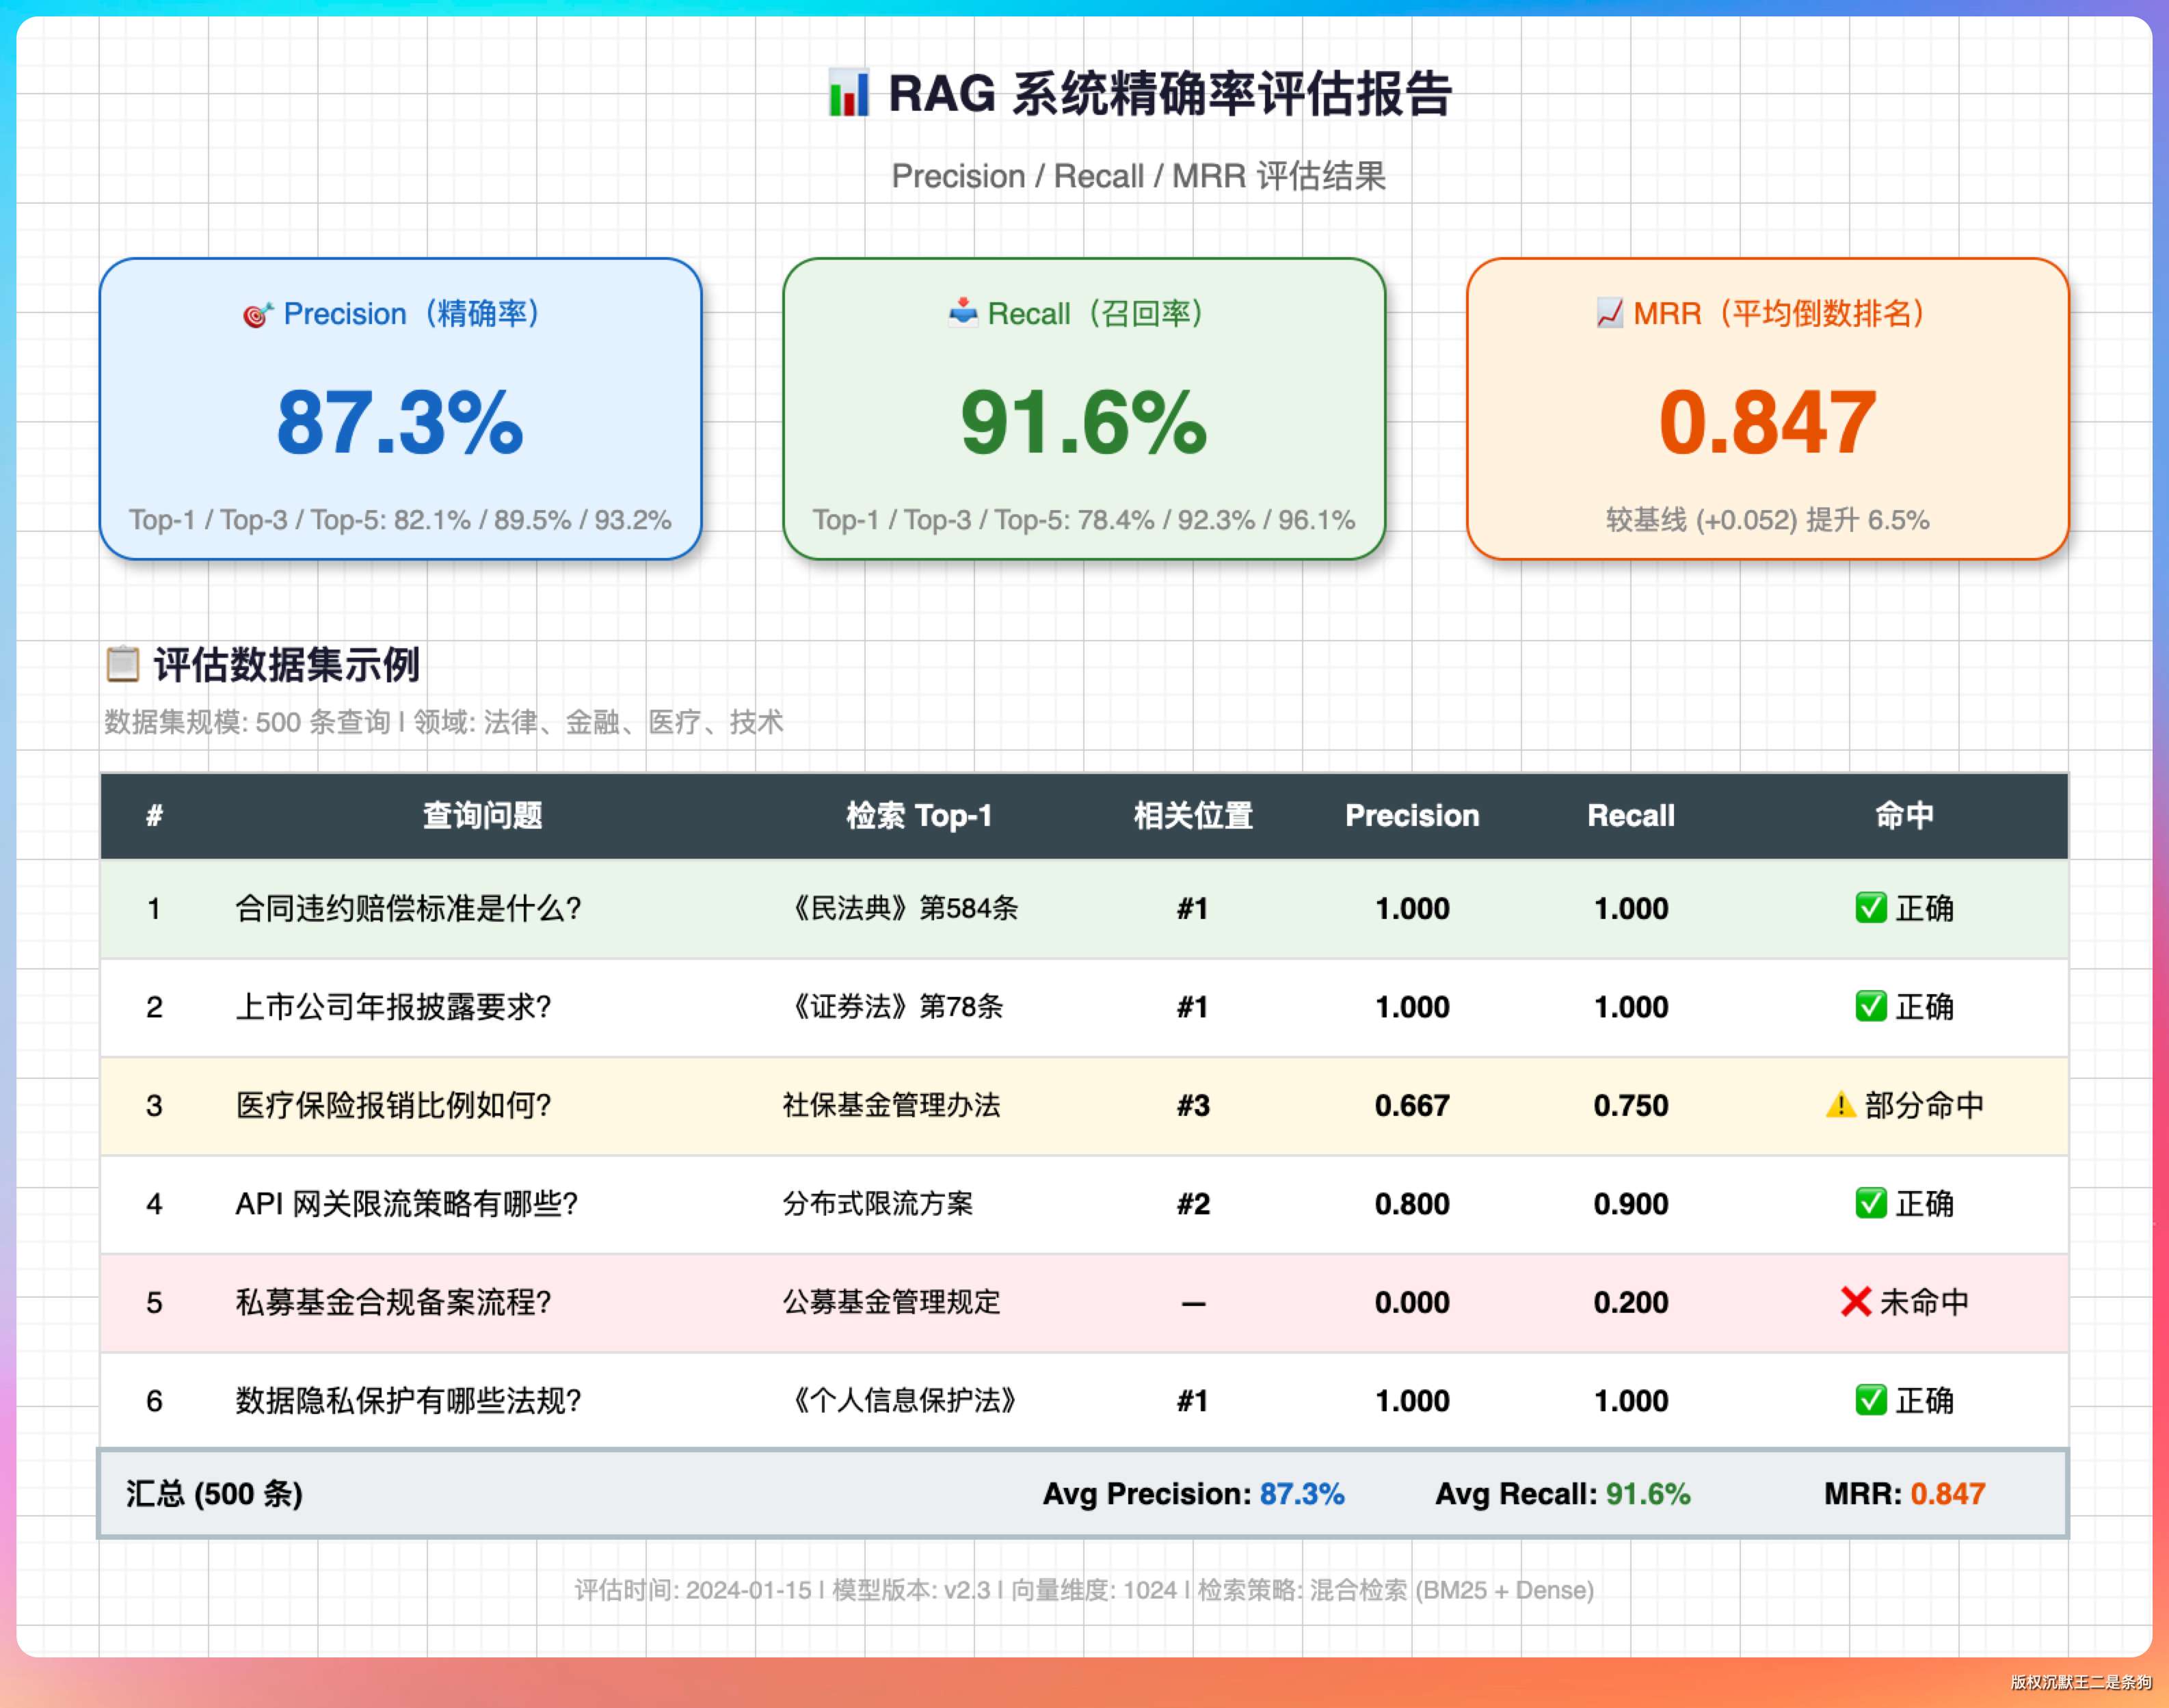Click the 分布式限流方案 cell
Screen dimensions: 2169x1708
tap(878, 1203)
